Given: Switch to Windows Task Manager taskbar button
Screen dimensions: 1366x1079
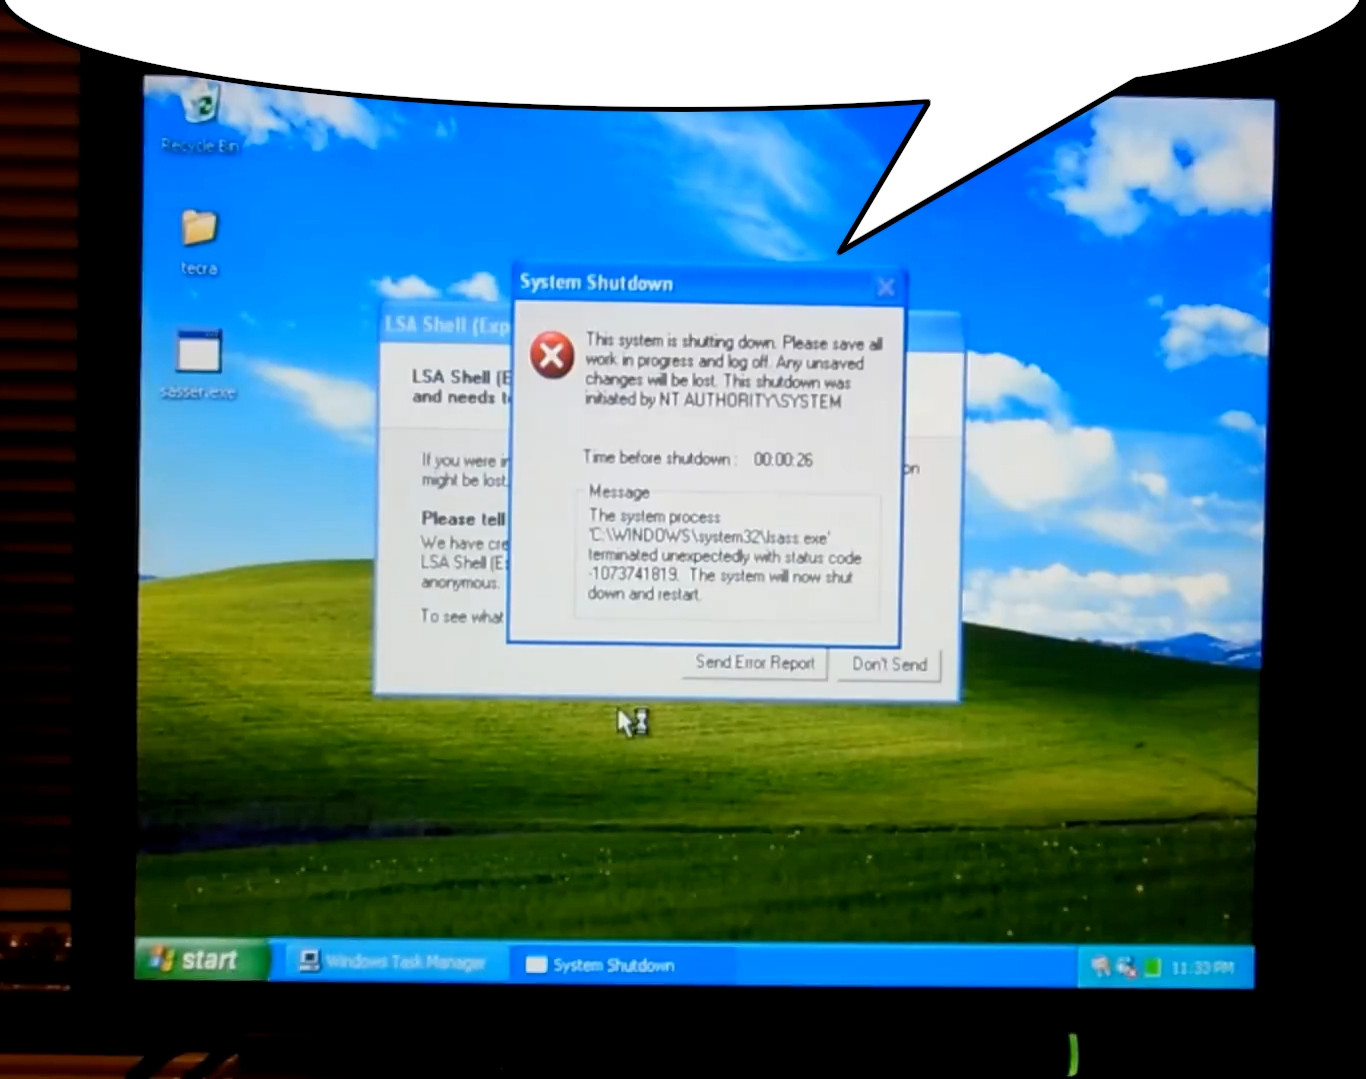Looking at the screenshot, I should click(x=392, y=962).
